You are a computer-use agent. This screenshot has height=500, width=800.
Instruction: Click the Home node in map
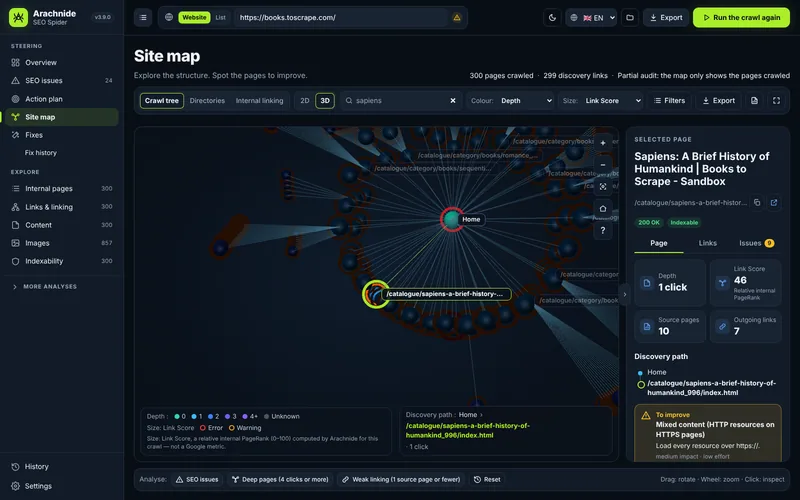click(452, 219)
